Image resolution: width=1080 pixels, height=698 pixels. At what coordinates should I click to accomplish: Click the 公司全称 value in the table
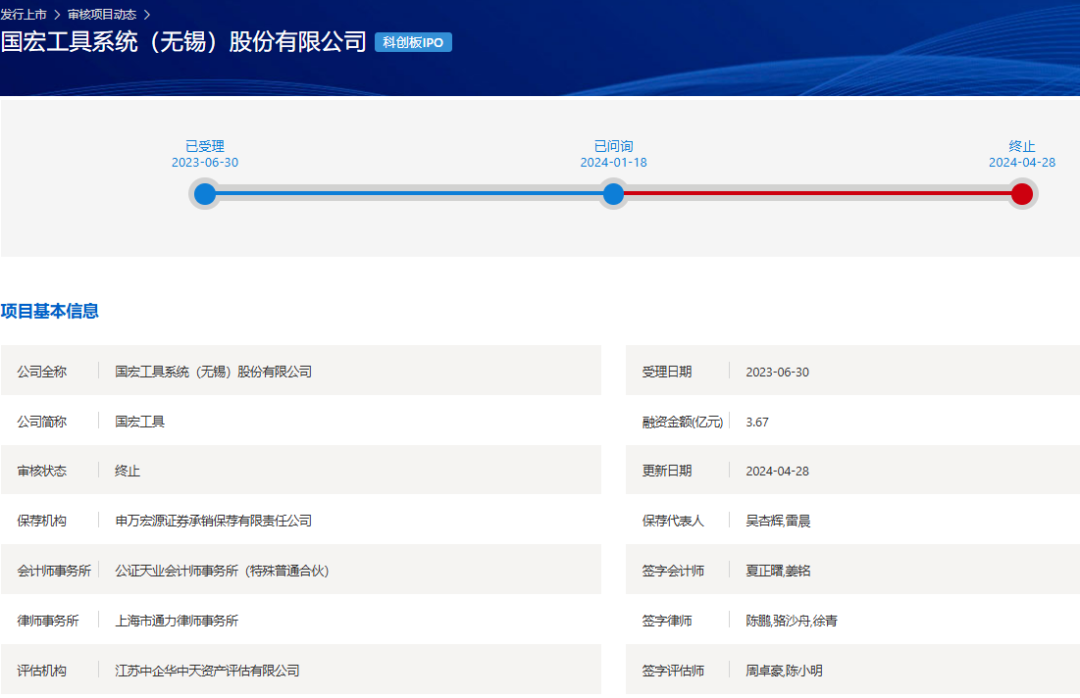214,372
